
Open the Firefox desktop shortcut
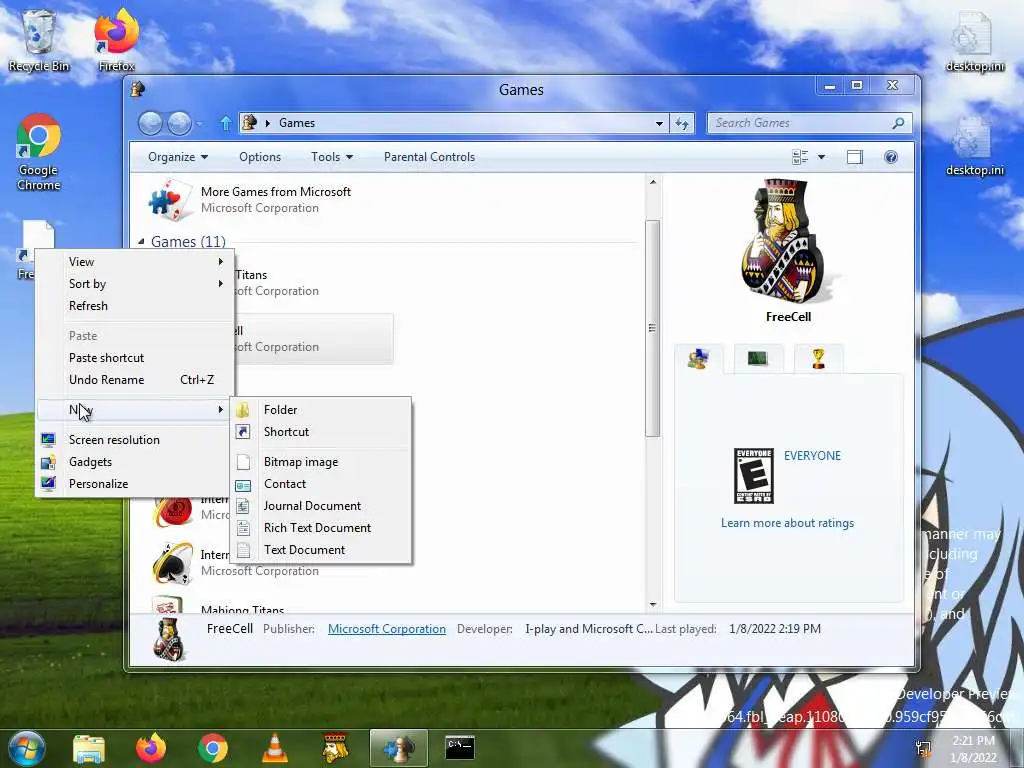tap(116, 40)
